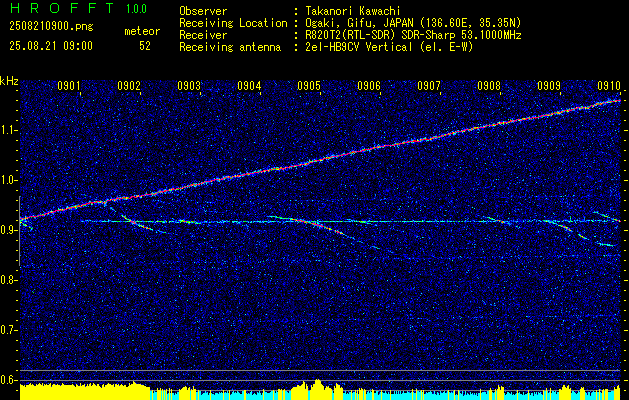This screenshot has width=629, height=400.
Task: Click the kHz axis label
Action: pos(9,81)
